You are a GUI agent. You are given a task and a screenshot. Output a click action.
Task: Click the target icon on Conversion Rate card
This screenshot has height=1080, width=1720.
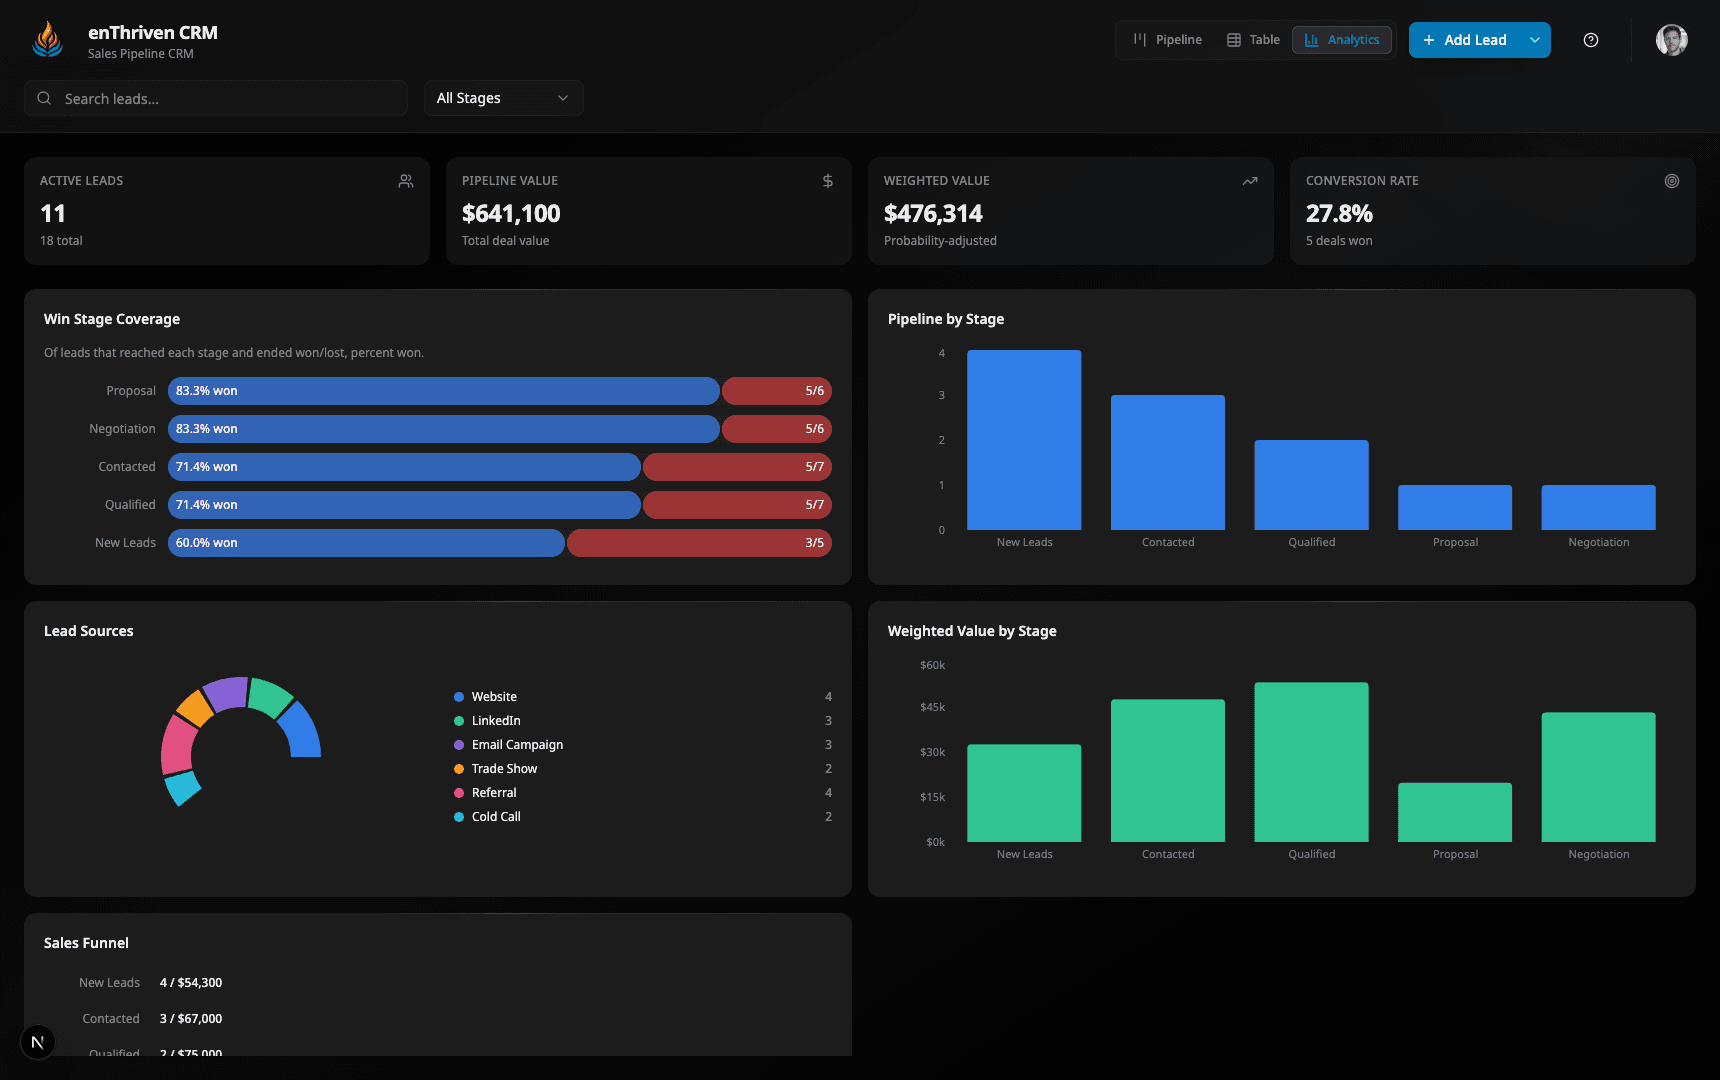click(1672, 181)
